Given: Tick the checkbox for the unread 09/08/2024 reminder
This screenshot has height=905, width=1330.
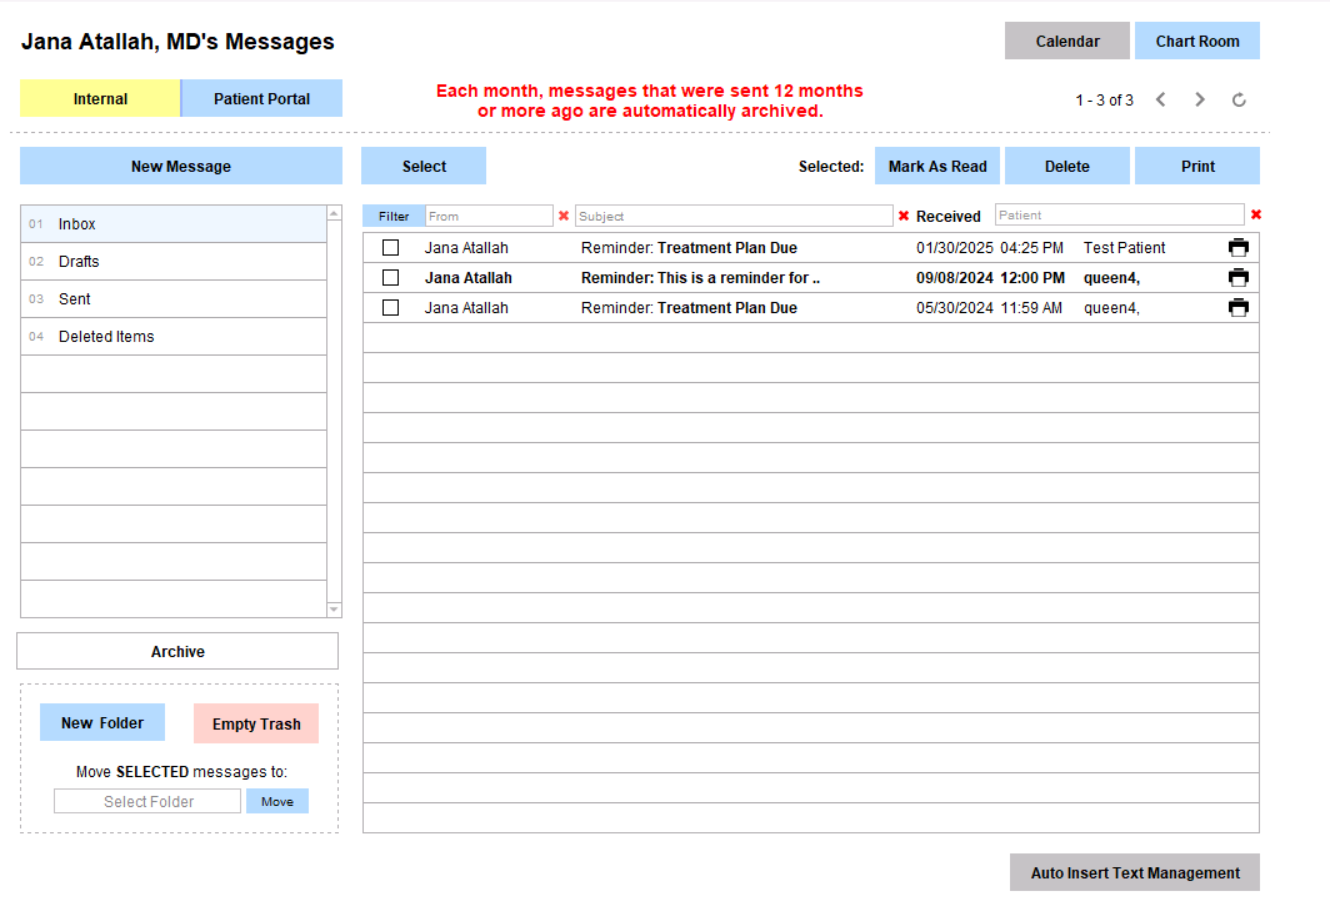Looking at the screenshot, I should pos(391,278).
